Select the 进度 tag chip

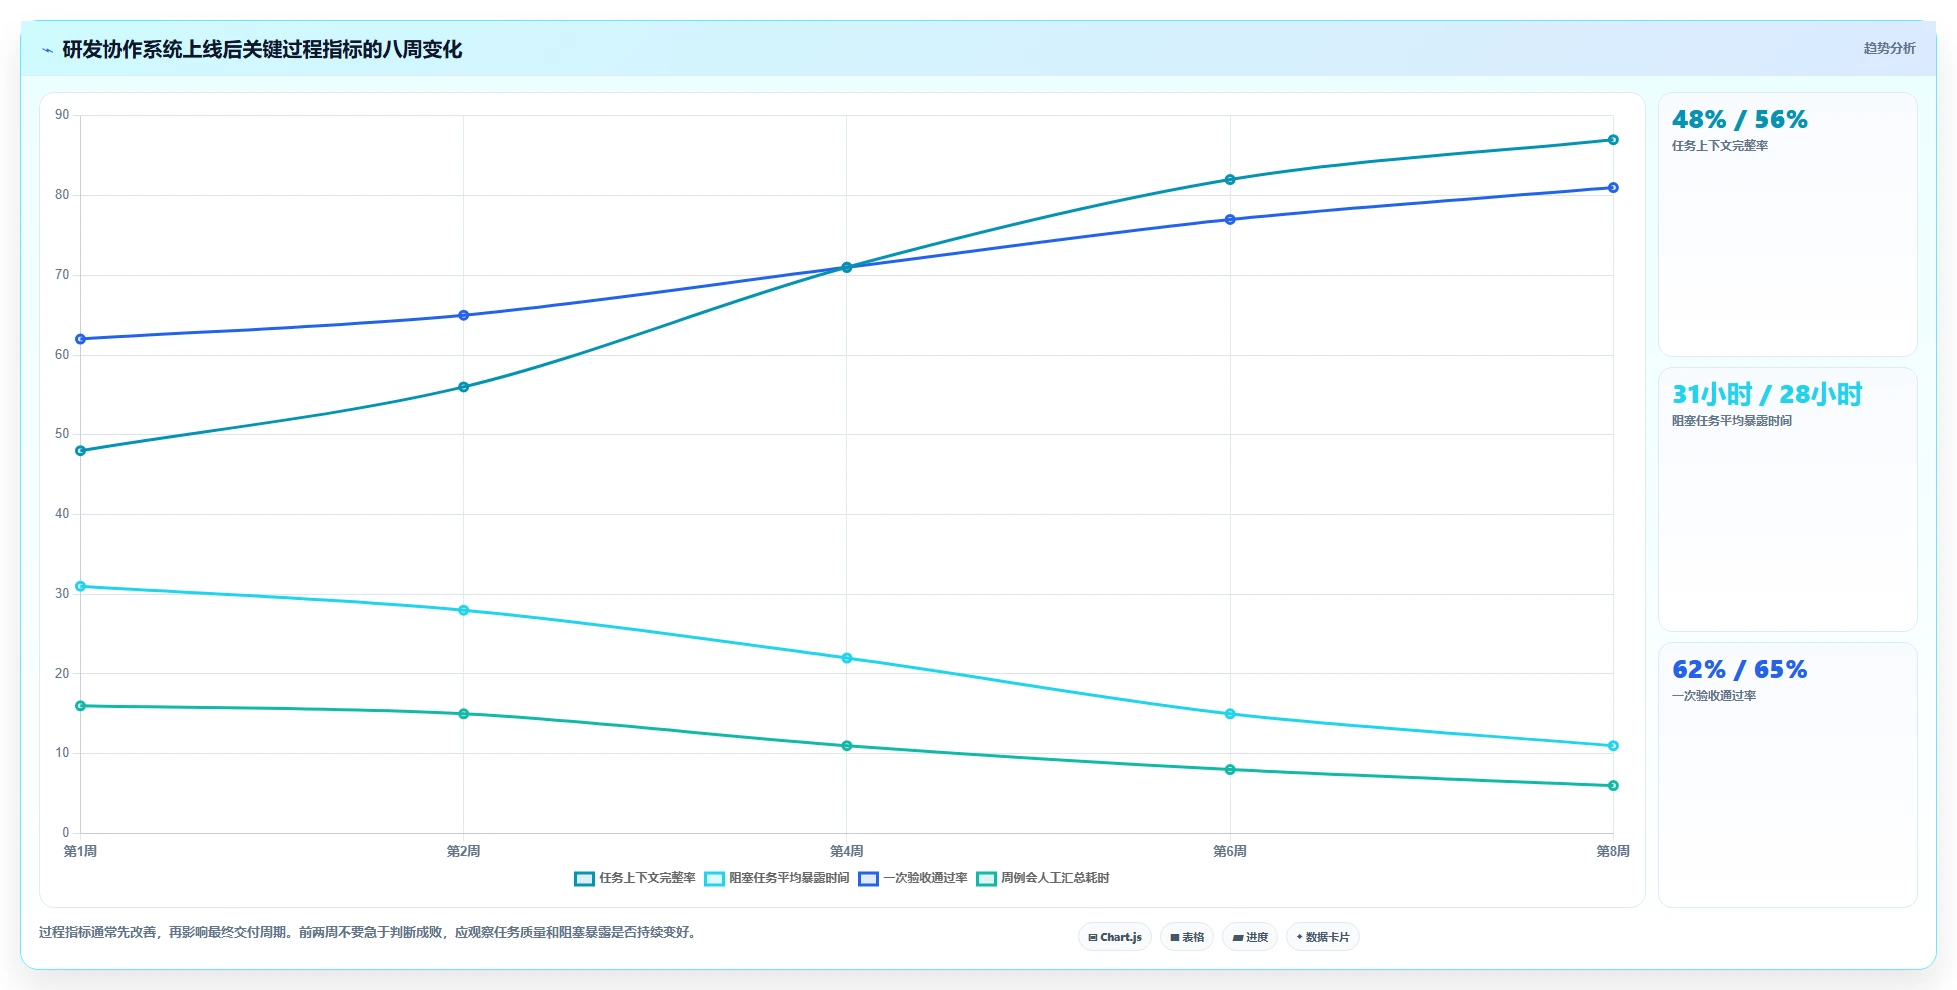point(1250,937)
